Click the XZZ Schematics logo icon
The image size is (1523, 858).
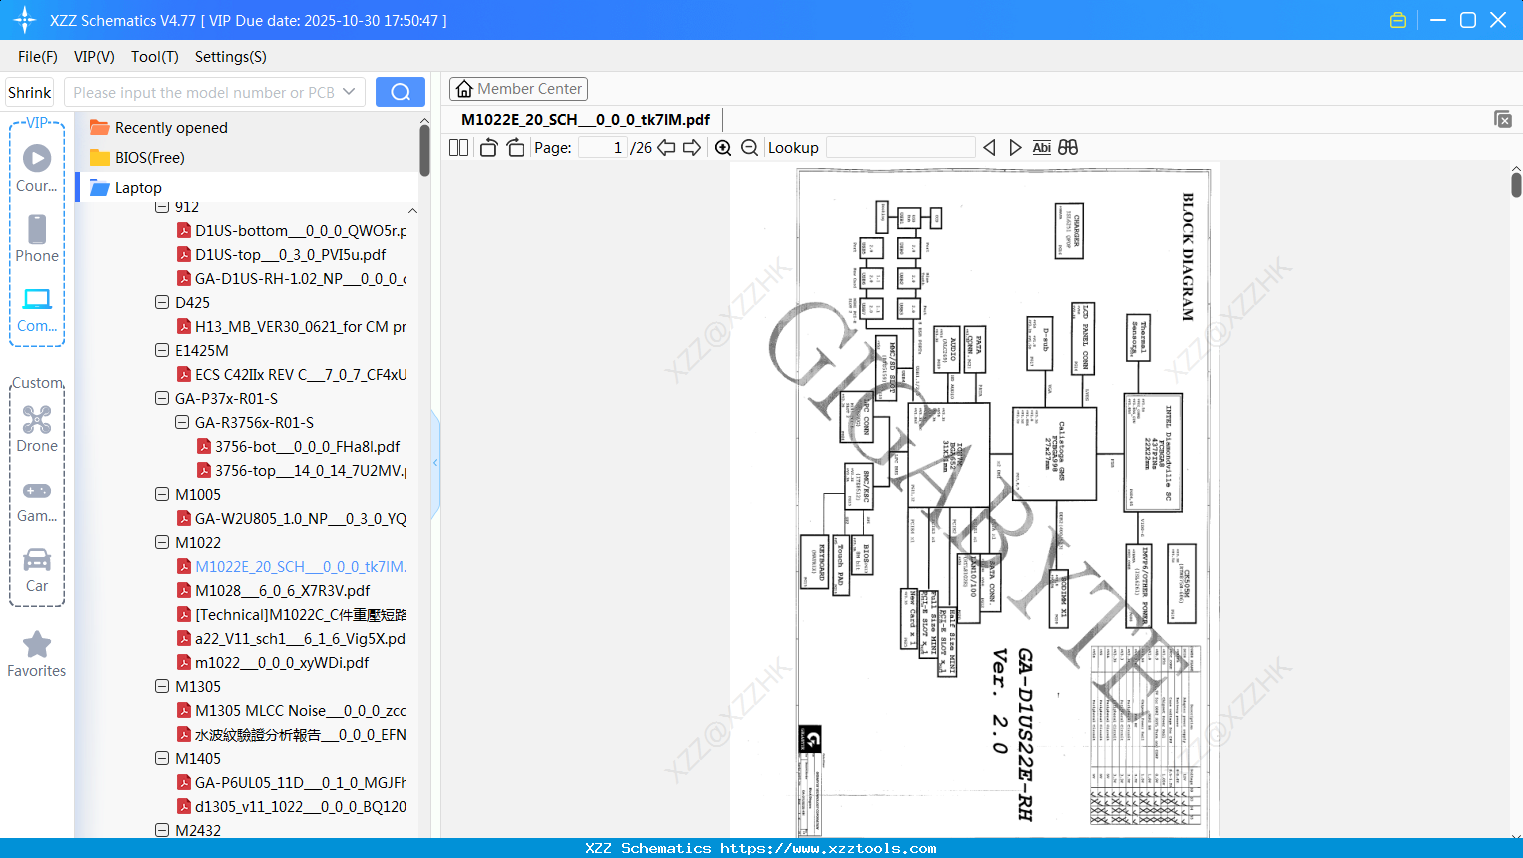[x=25, y=20]
